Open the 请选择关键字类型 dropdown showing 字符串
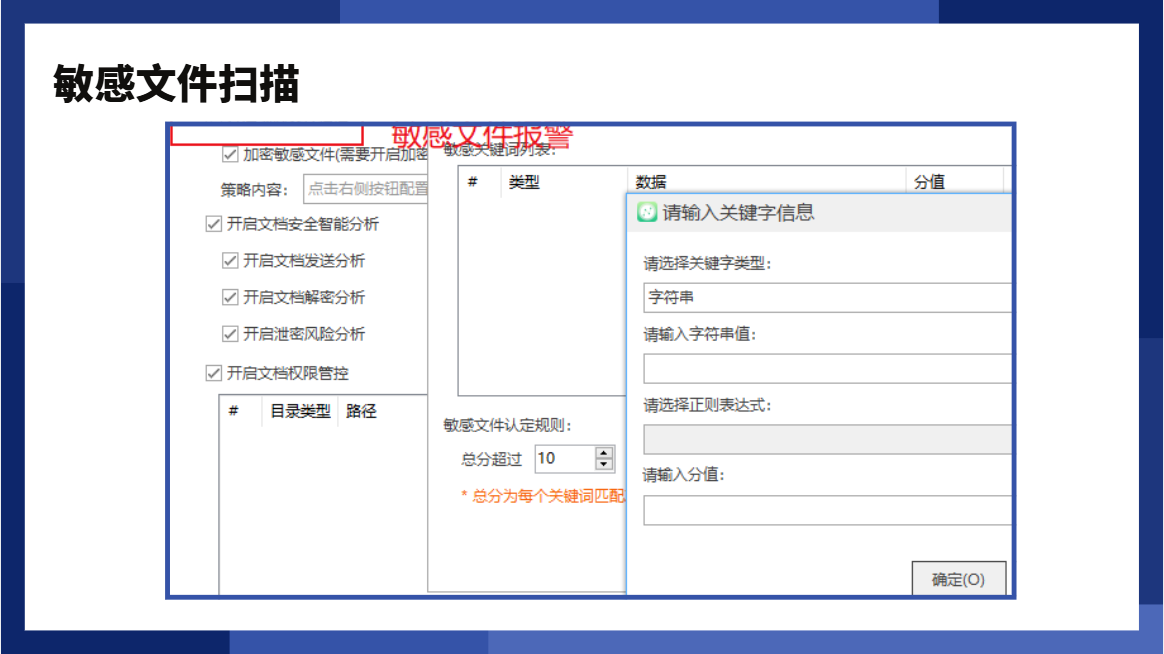 (827, 298)
